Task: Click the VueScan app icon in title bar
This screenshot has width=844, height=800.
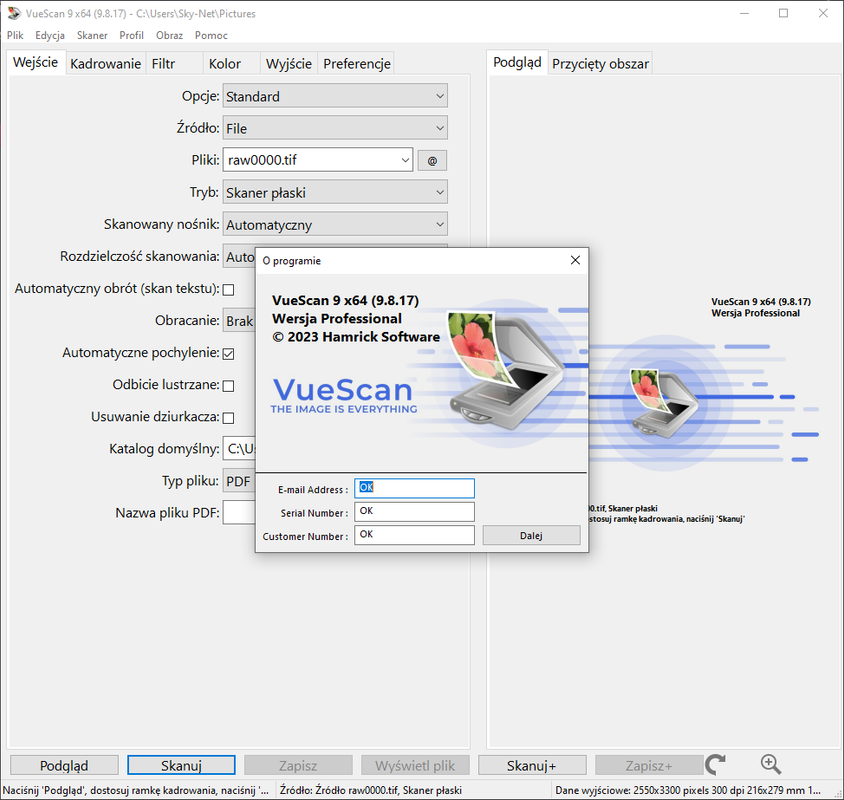Action: (x=13, y=13)
